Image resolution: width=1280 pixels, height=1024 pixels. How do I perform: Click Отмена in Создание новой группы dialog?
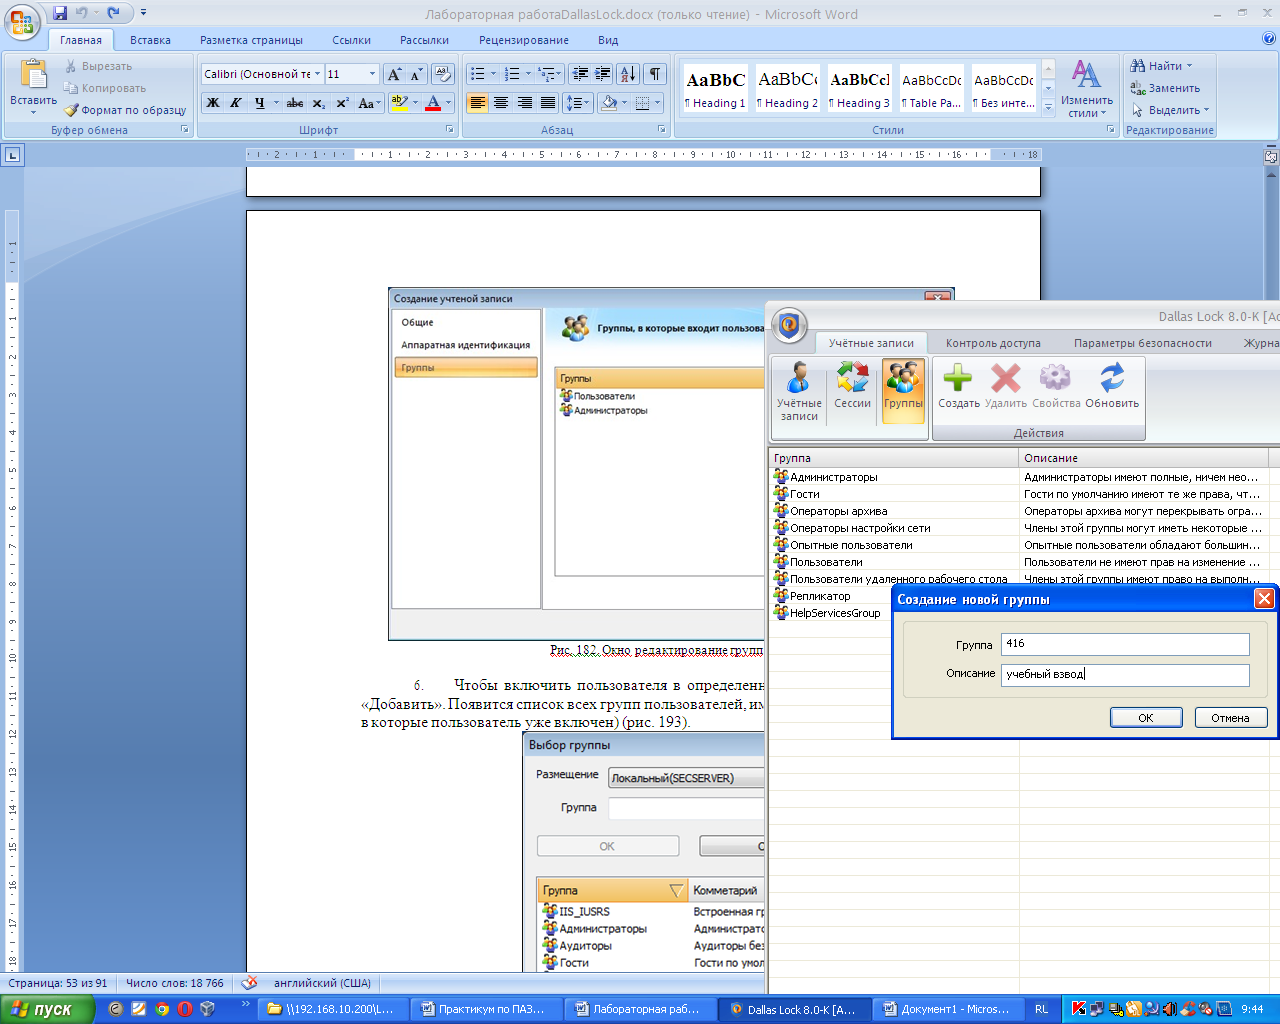[x=1231, y=717]
